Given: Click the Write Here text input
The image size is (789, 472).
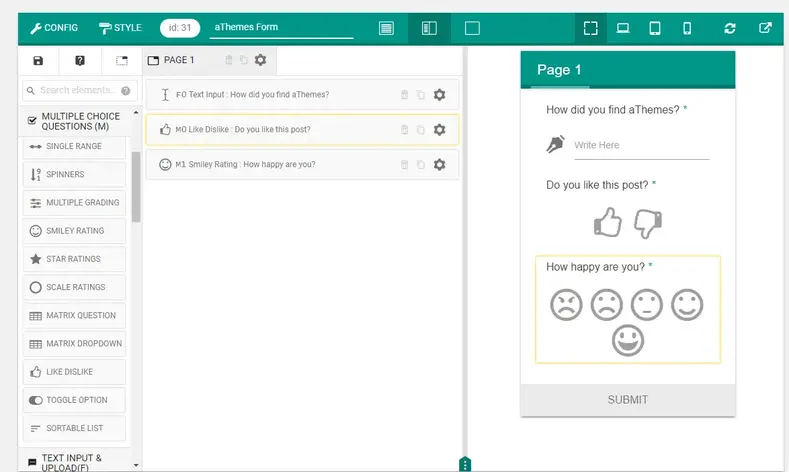Looking at the screenshot, I should coord(642,146).
